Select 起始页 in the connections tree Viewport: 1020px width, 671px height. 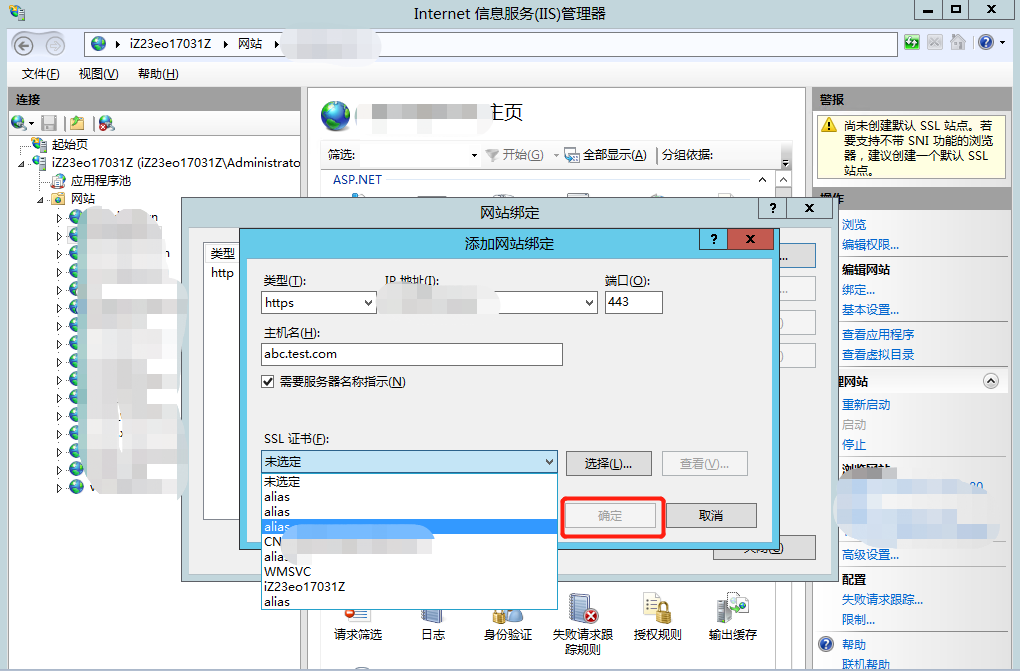tap(70, 144)
